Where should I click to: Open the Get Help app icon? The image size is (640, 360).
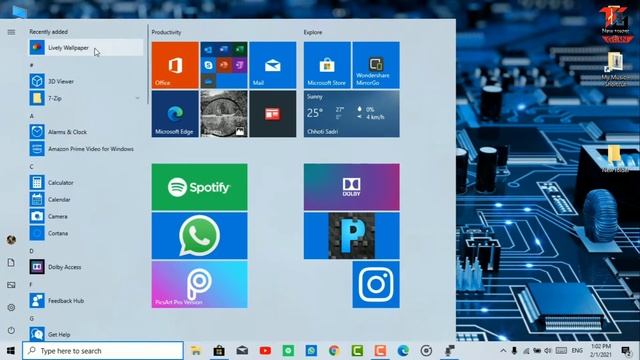point(37,334)
